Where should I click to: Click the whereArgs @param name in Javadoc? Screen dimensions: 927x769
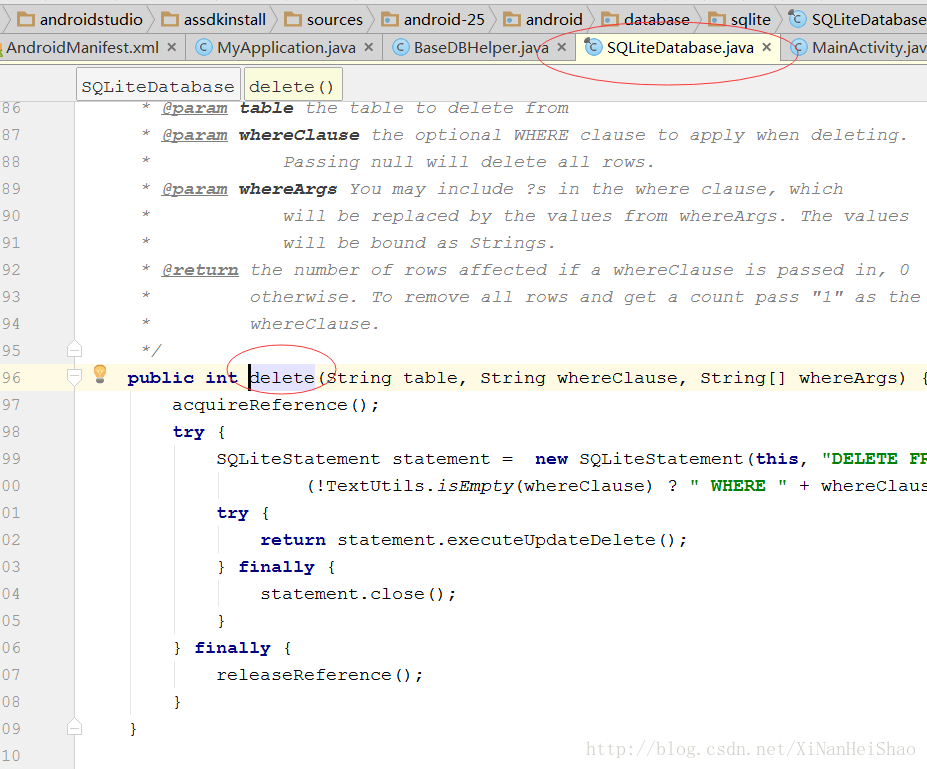pos(288,189)
